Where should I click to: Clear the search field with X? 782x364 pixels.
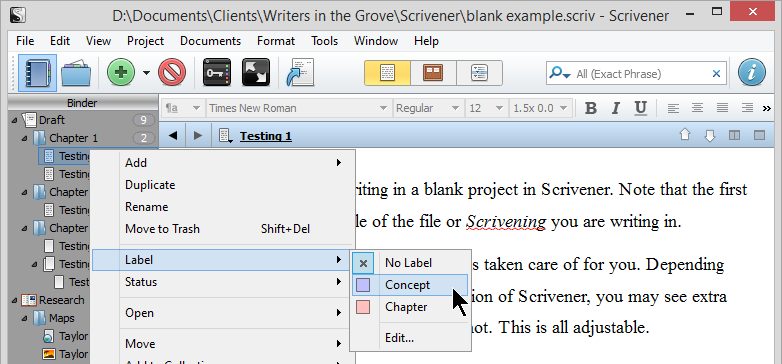[716, 74]
